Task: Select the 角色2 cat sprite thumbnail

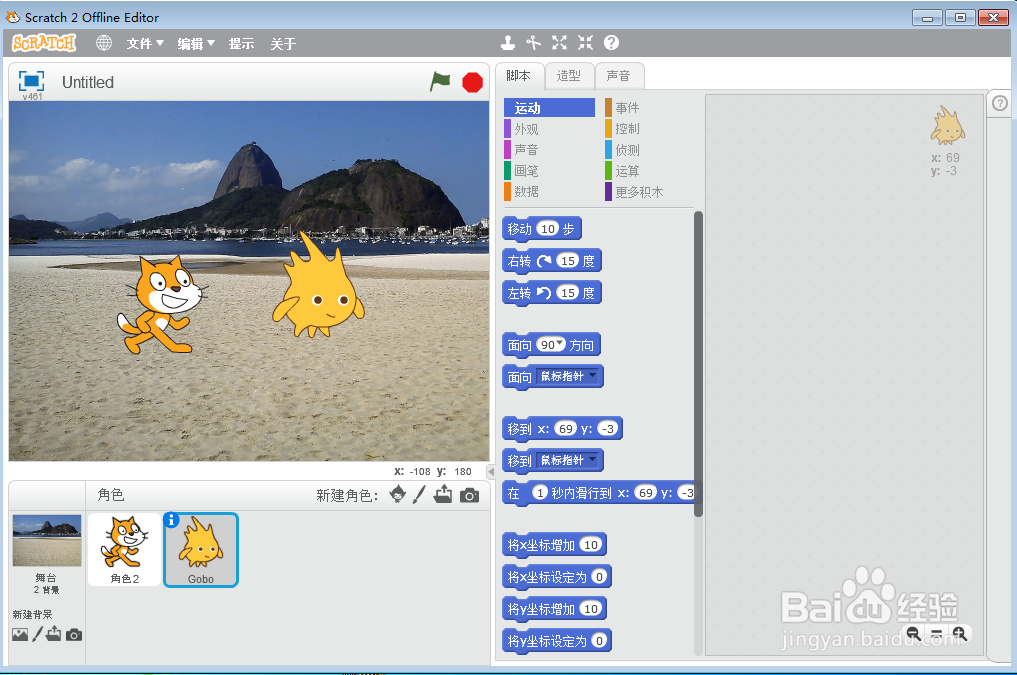Action: click(125, 549)
